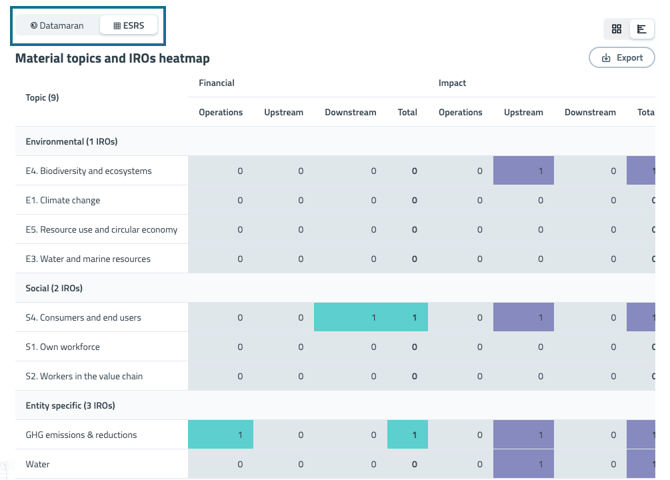Click the Datamaran logo icon in toggle
The image size is (670, 480).
click(x=34, y=25)
